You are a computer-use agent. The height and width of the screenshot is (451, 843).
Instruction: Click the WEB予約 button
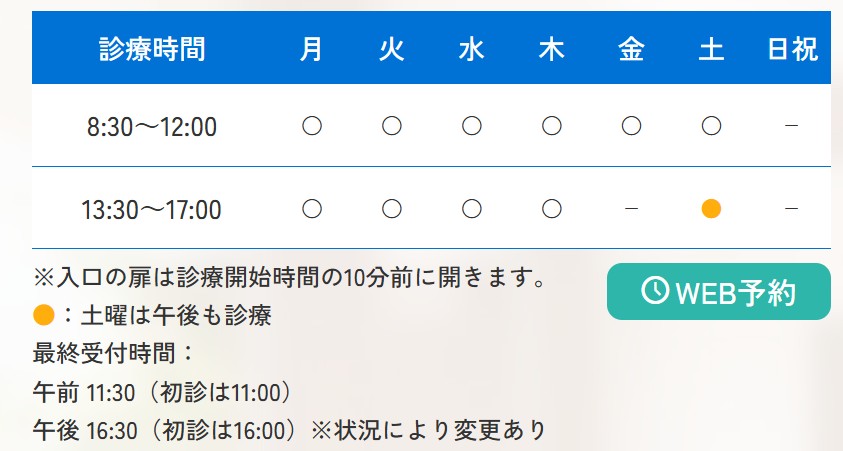(x=719, y=291)
